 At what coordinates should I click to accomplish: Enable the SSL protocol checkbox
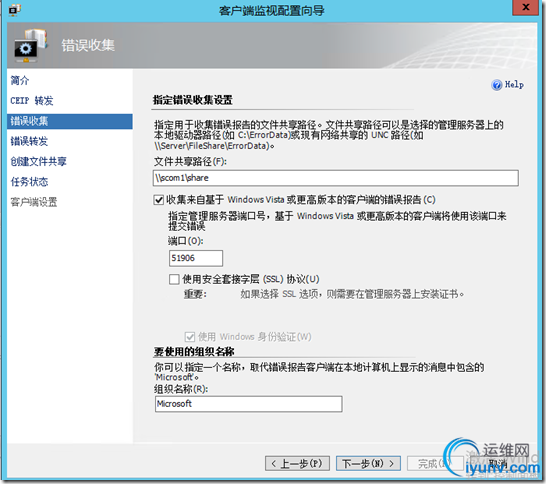pyautogui.click(x=174, y=279)
